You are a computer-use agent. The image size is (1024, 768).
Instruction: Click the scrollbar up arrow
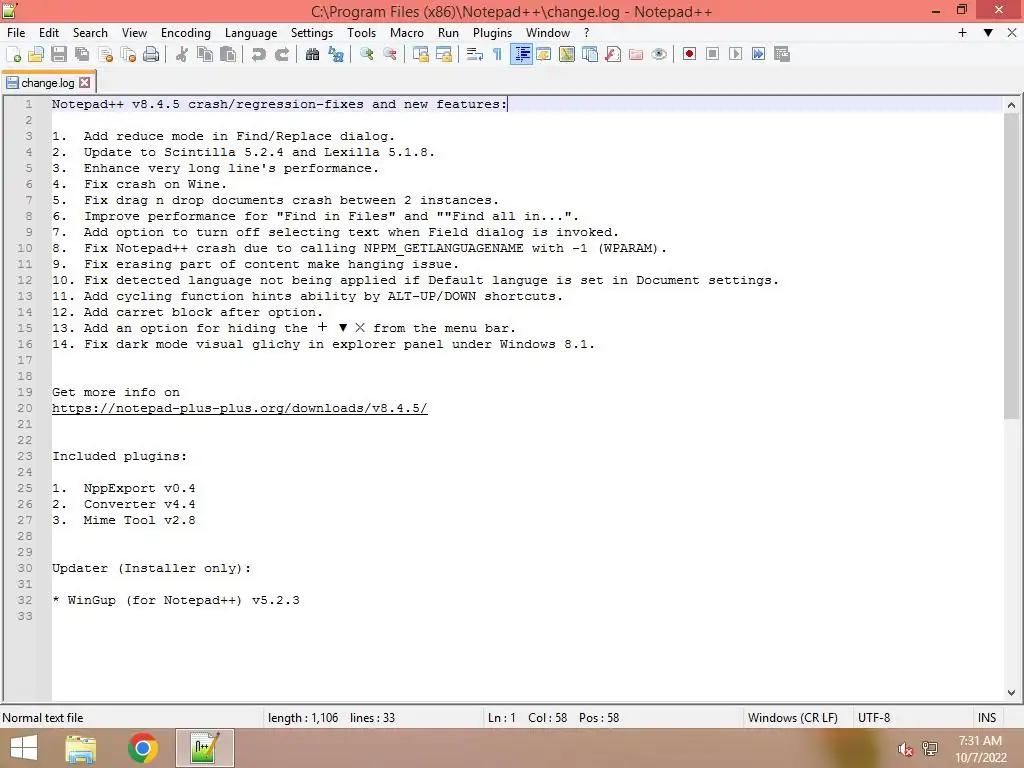coord(1011,104)
